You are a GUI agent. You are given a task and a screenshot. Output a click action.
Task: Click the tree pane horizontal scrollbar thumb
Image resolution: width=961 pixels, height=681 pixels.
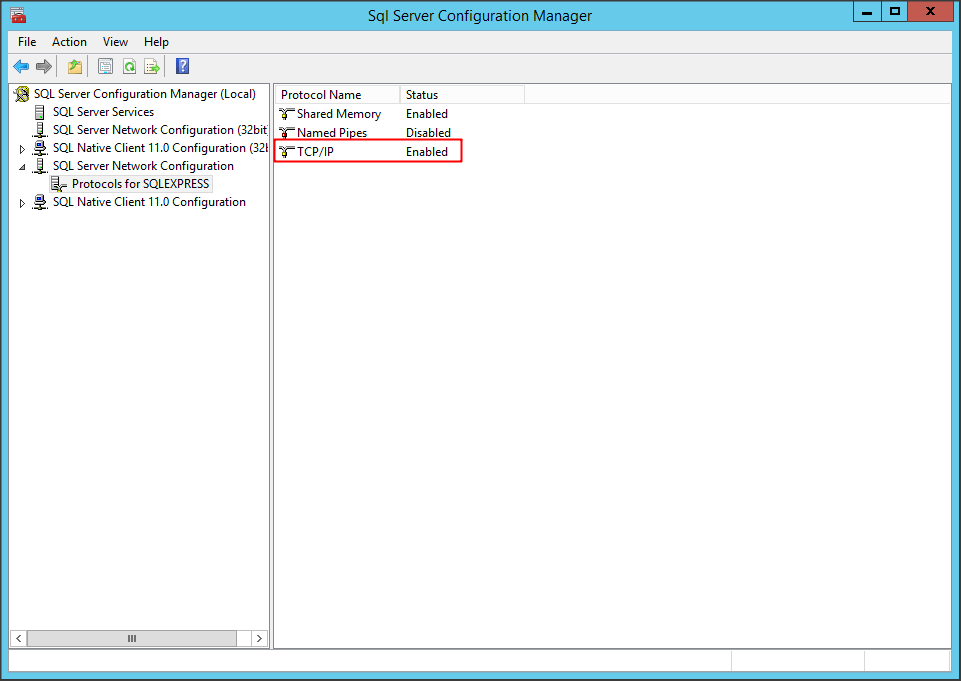pyautogui.click(x=131, y=638)
